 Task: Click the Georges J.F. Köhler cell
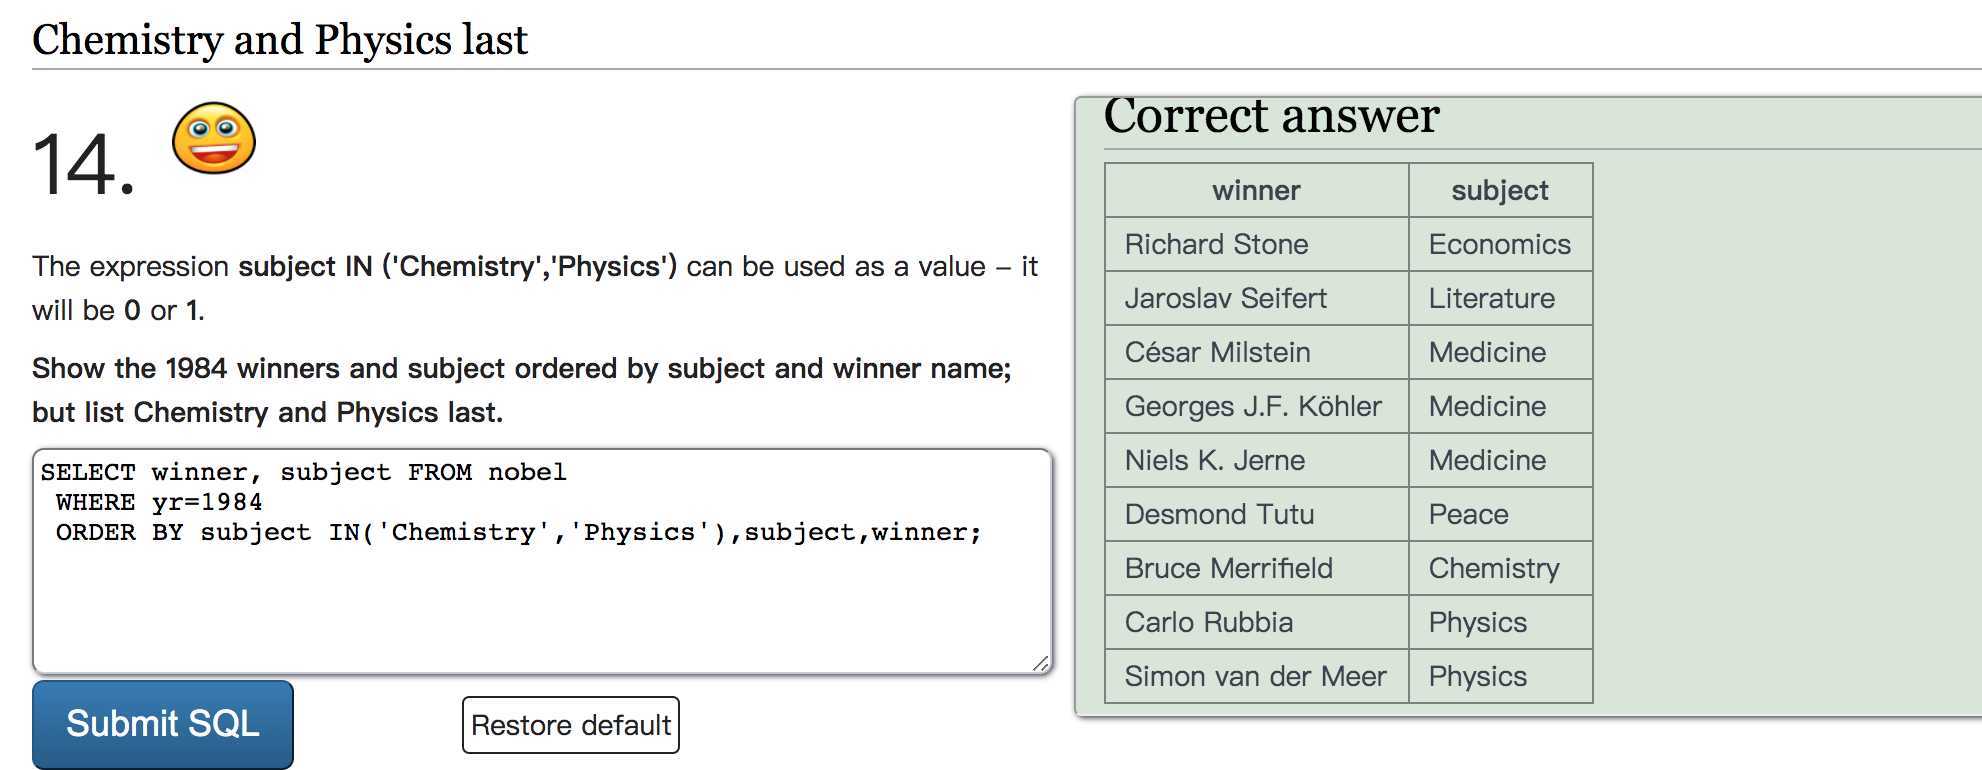coord(1257,406)
